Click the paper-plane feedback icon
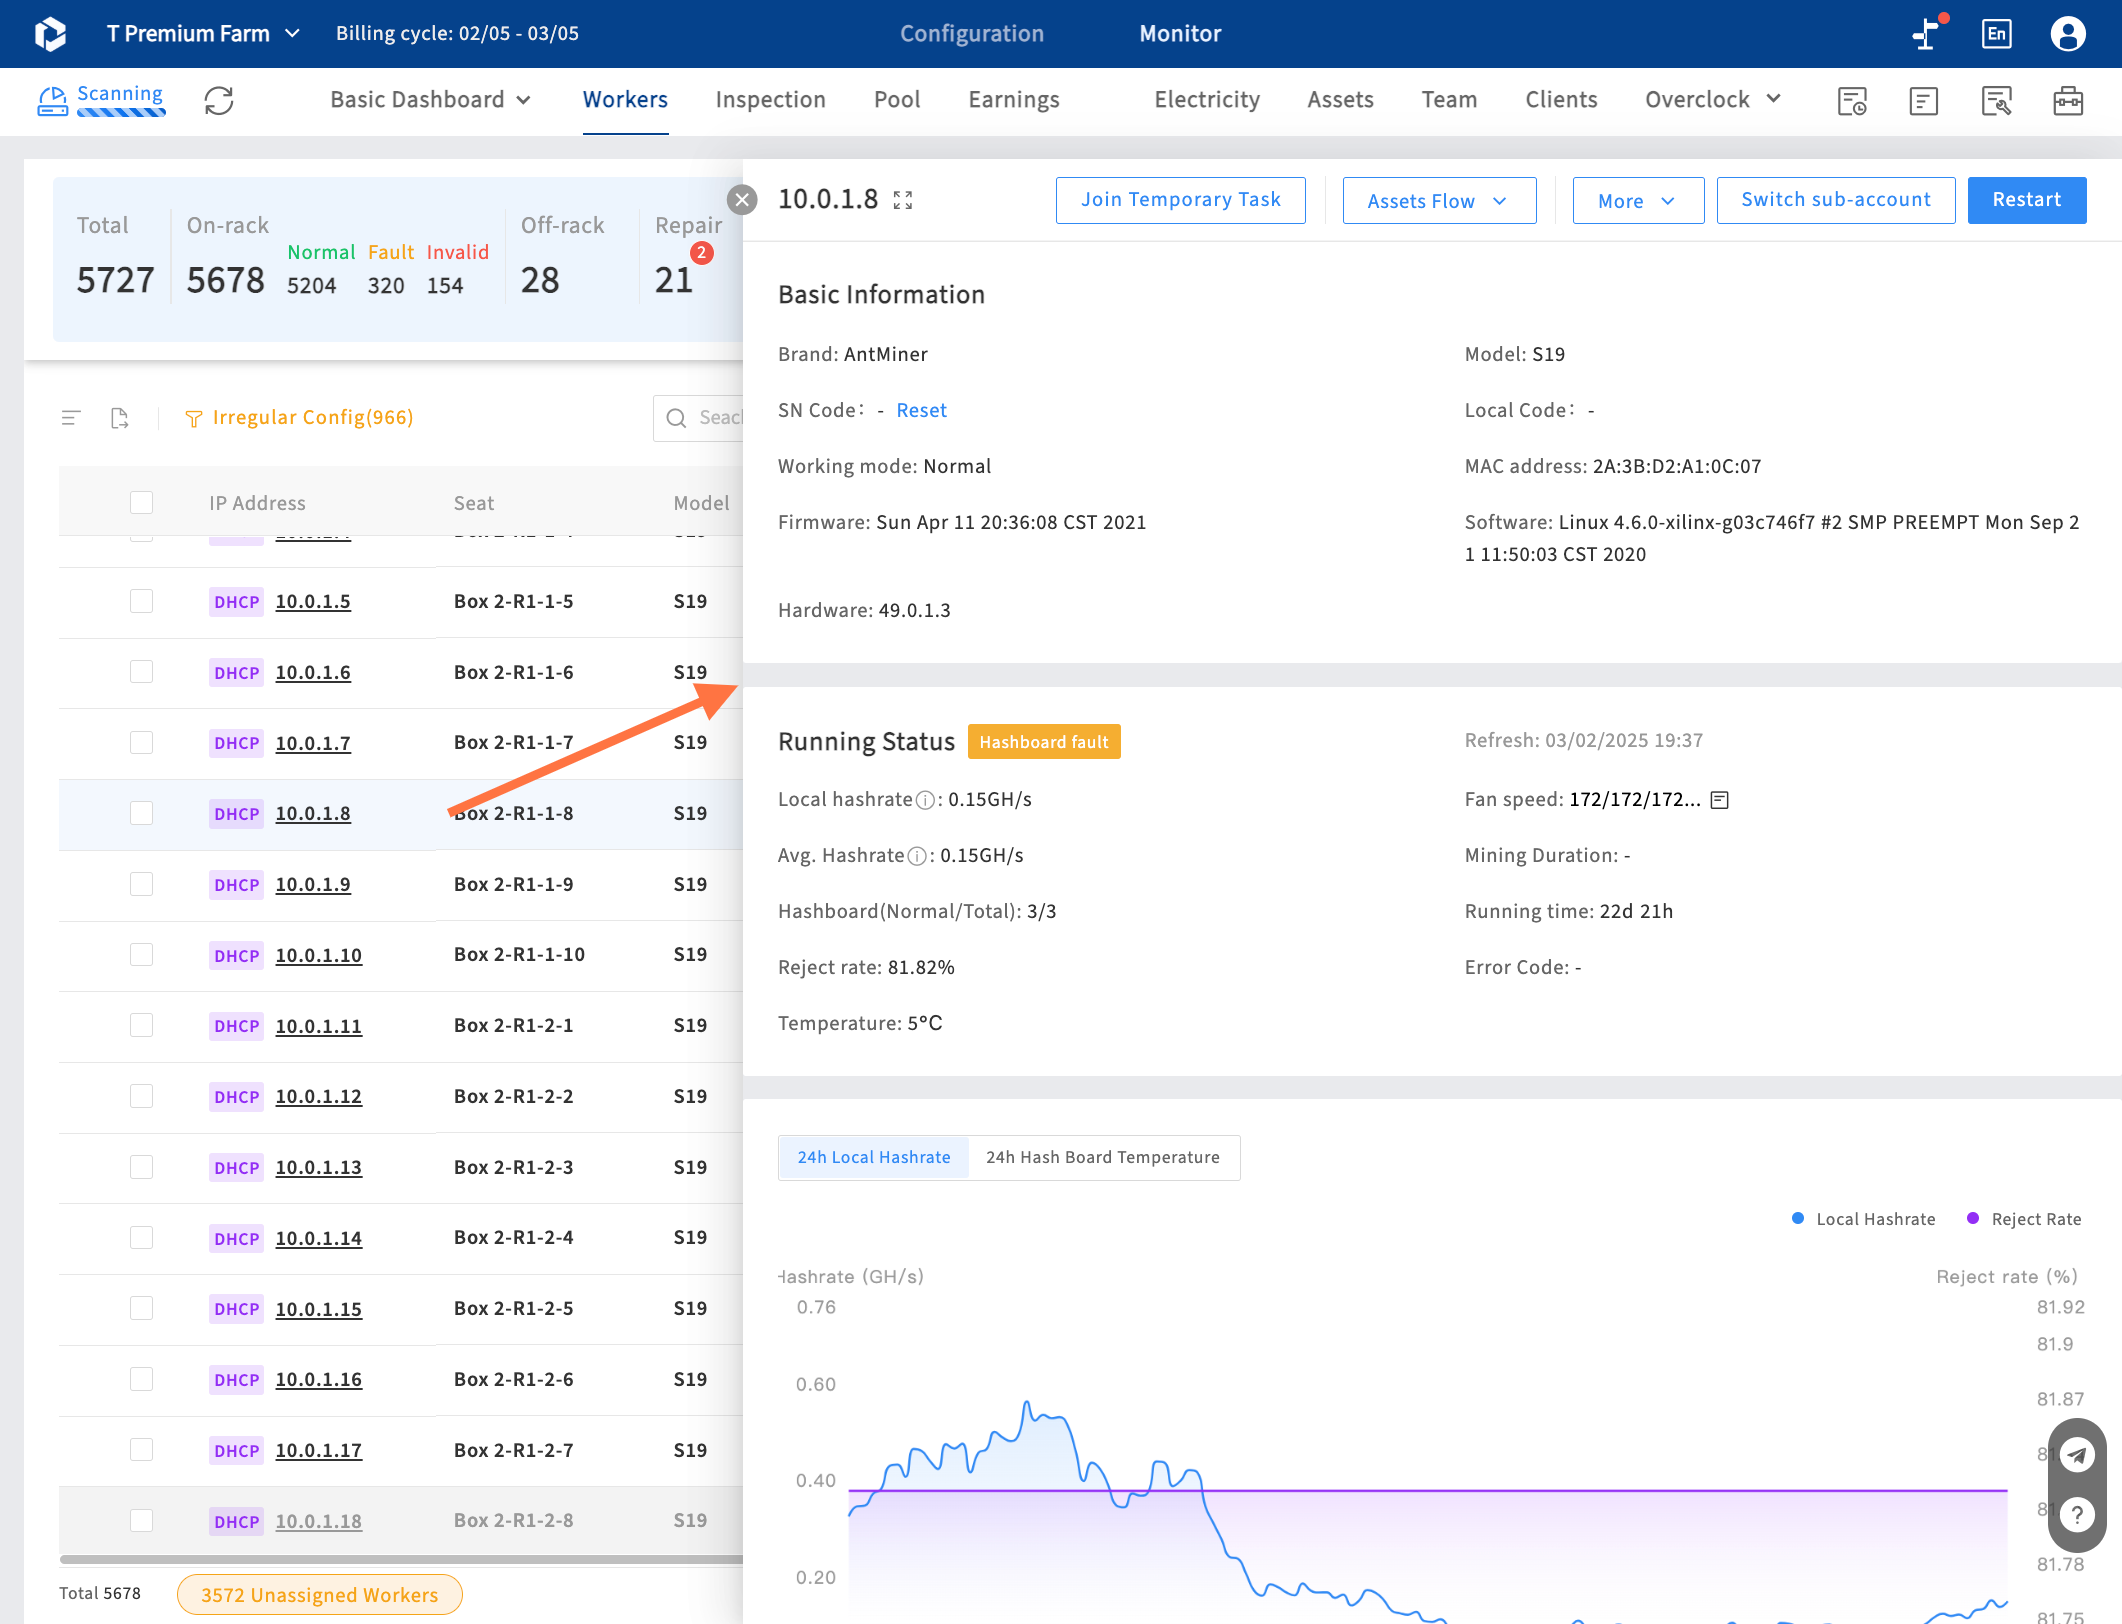2122x1624 pixels. tap(2077, 1455)
